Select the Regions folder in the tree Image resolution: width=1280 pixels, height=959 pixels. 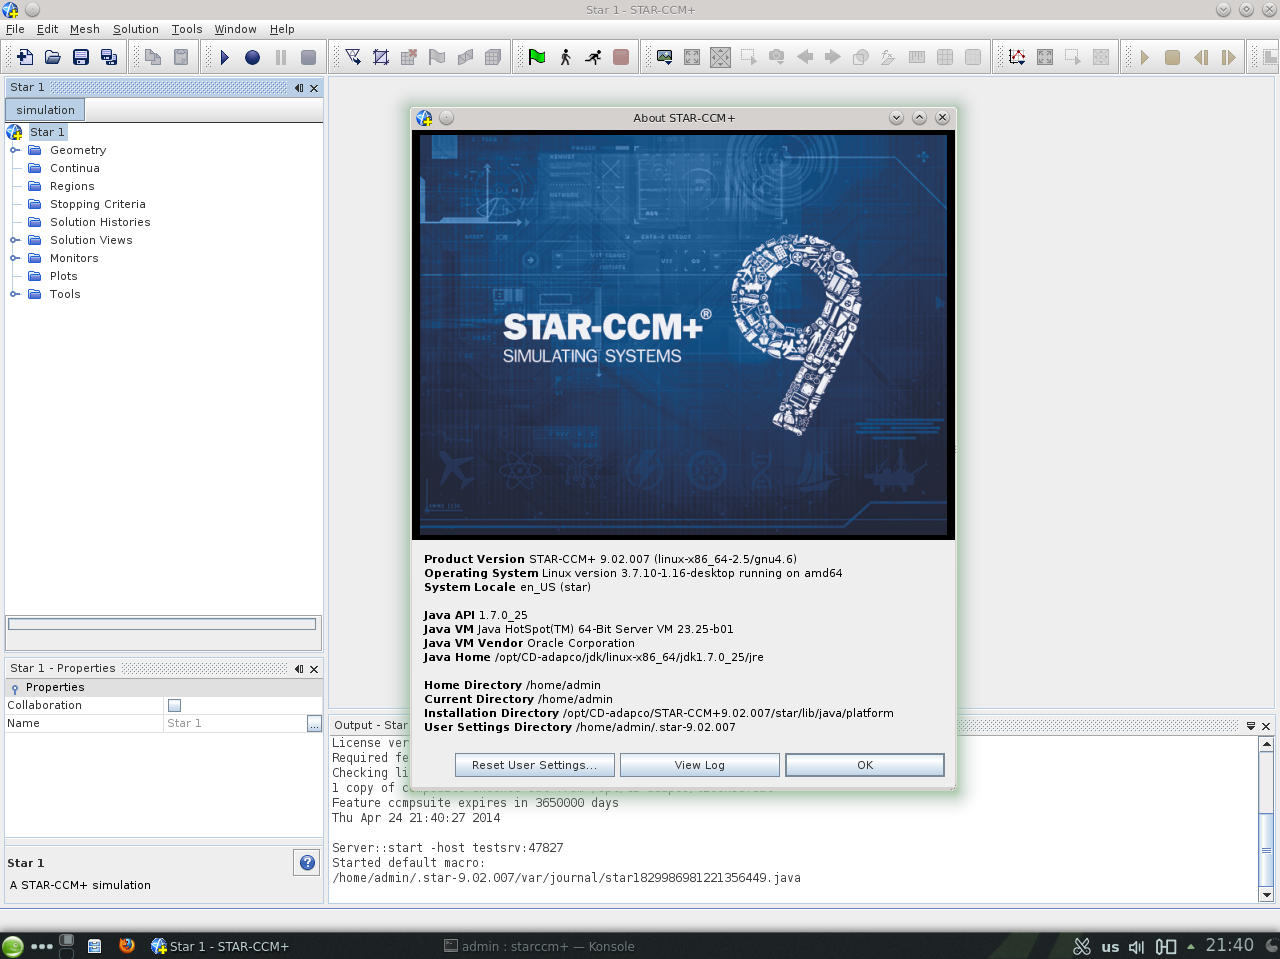pyautogui.click(x=72, y=186)
